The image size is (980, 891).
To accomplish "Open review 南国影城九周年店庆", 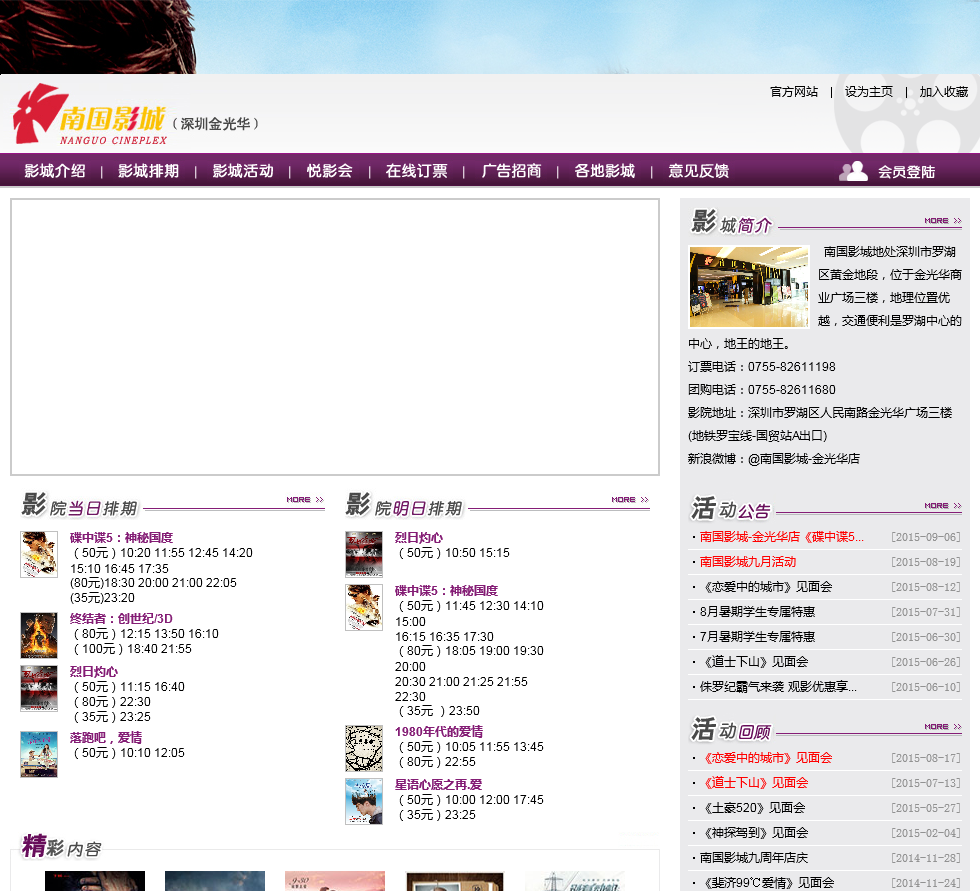I will [754, 858].
